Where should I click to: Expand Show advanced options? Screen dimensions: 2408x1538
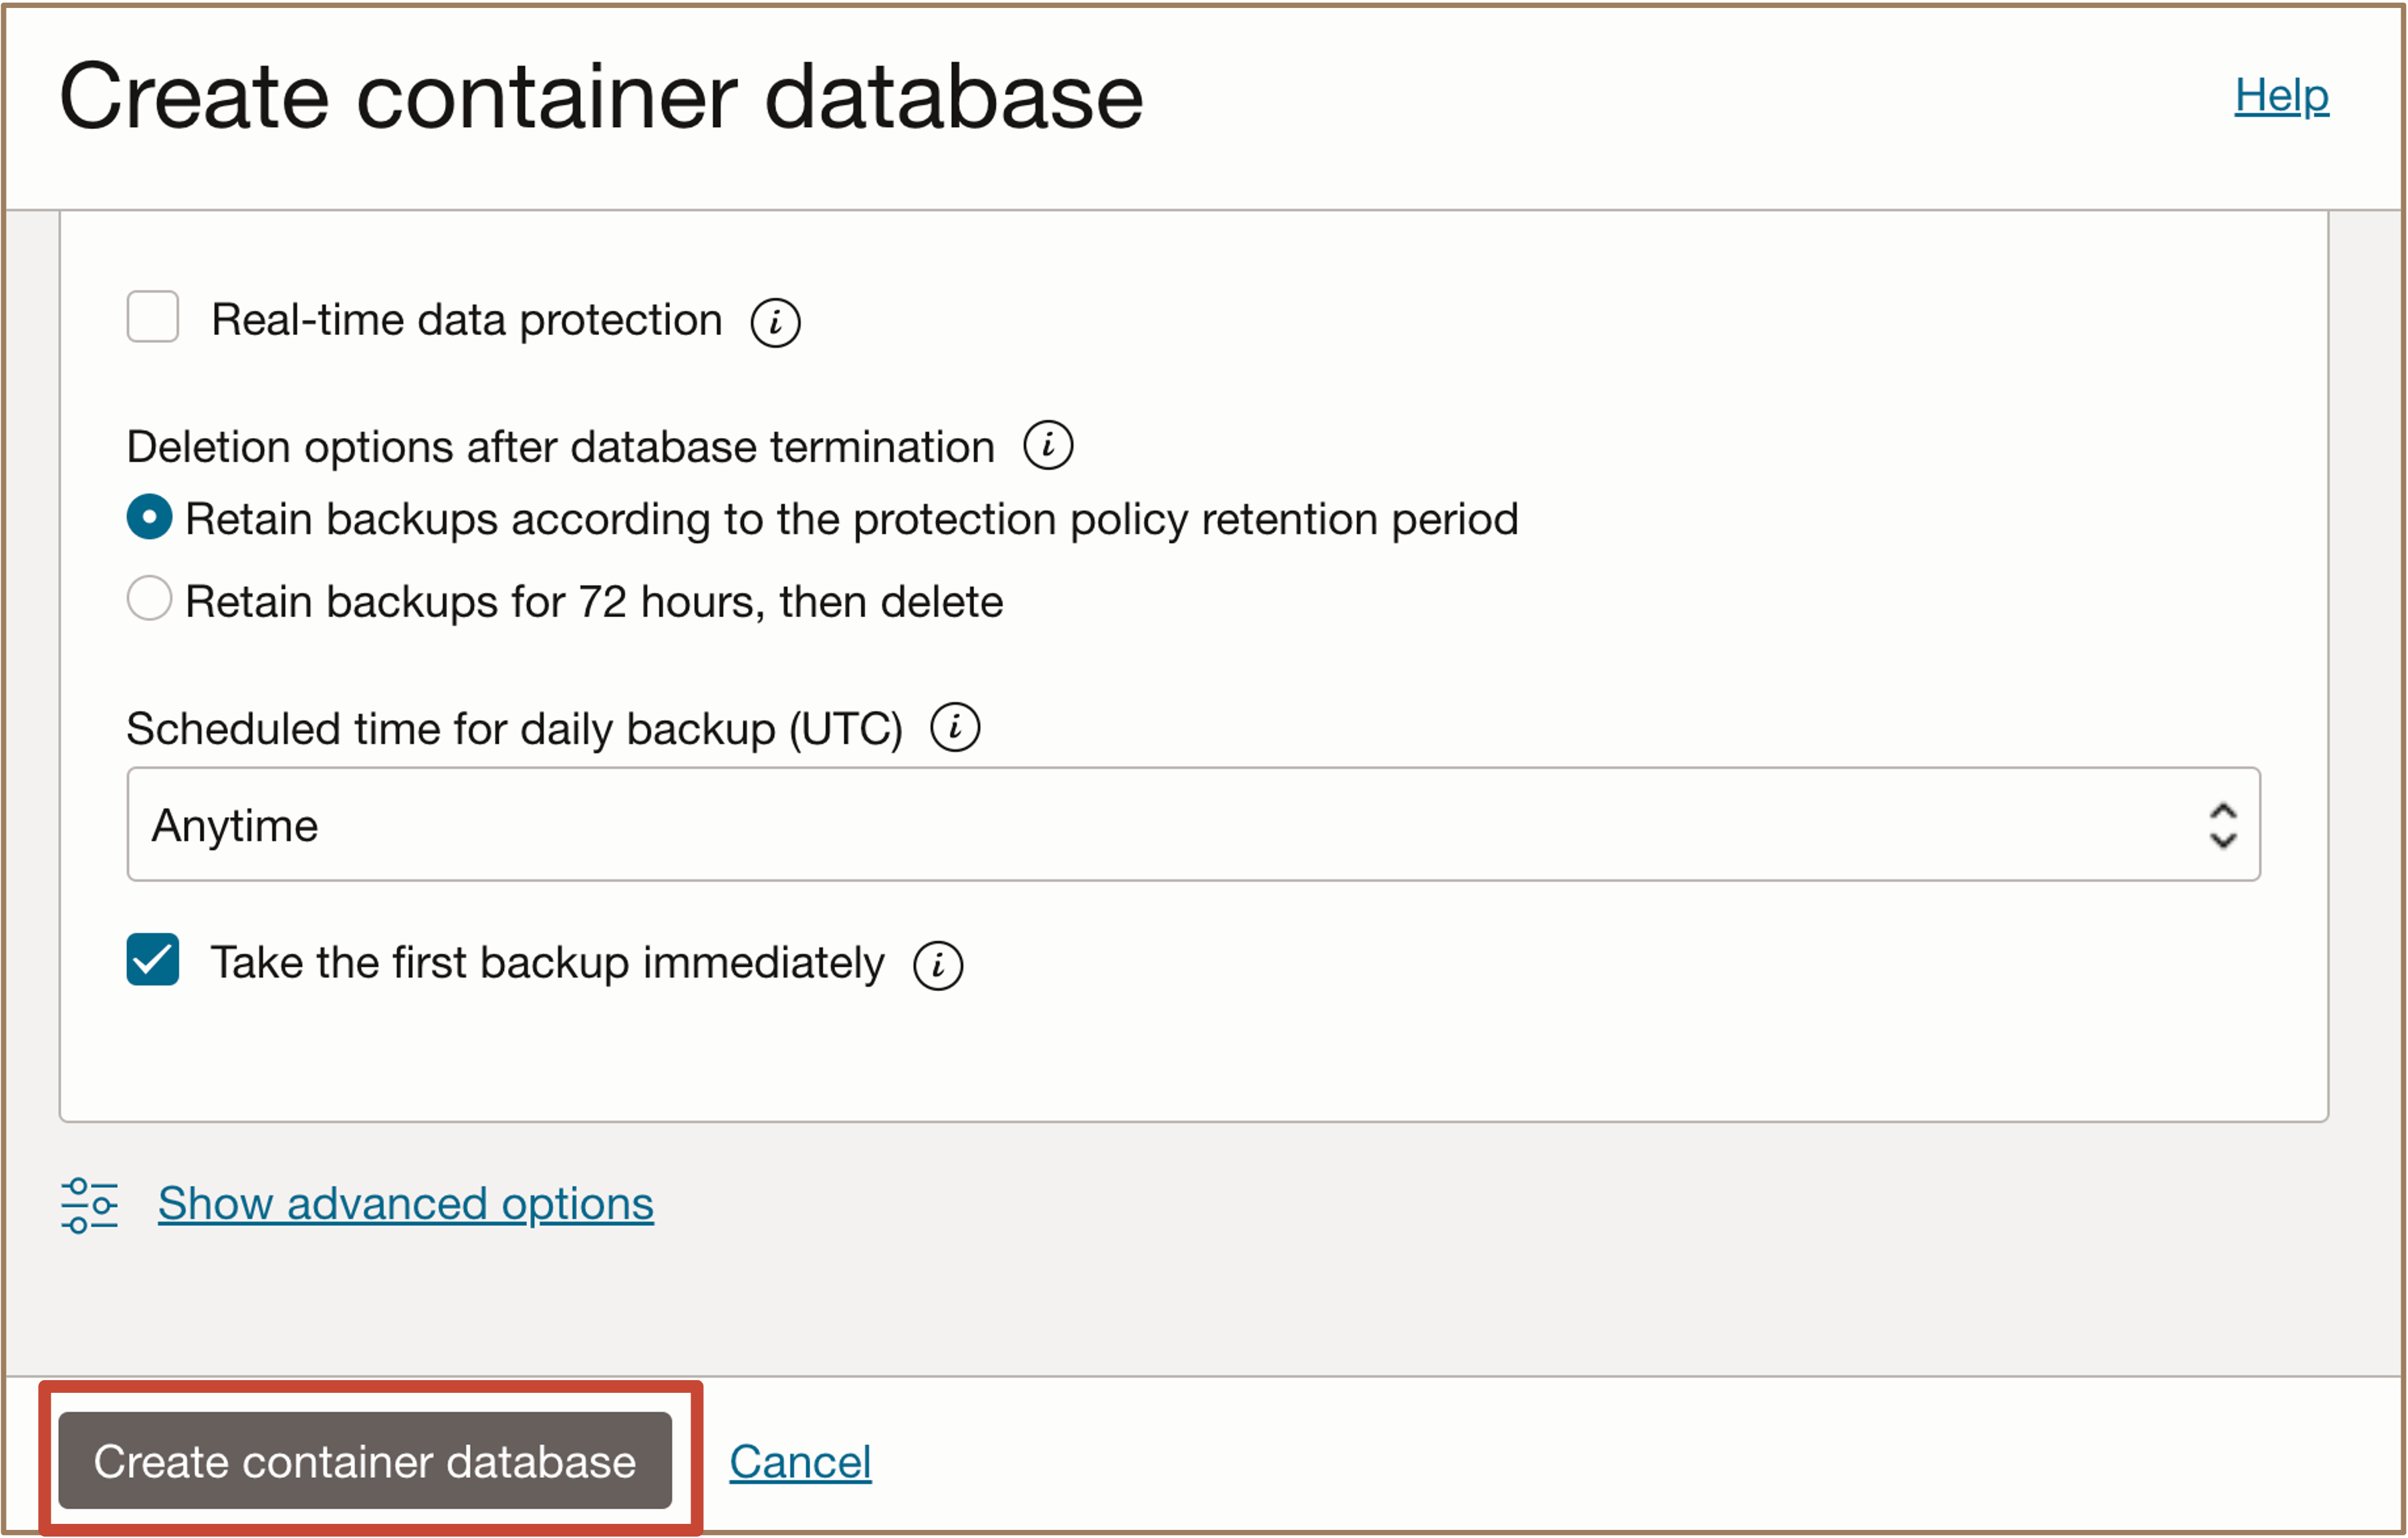tap(405, 1203)
